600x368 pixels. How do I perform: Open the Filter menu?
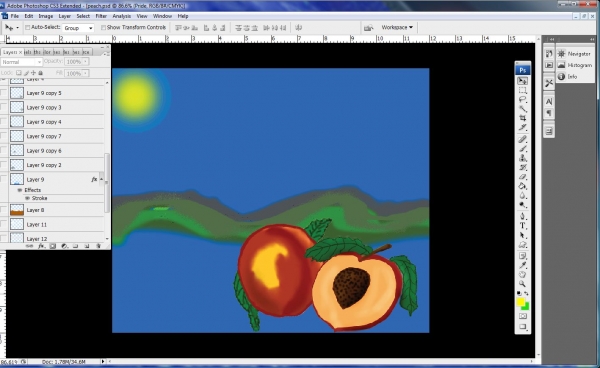[x=101, y=16]
